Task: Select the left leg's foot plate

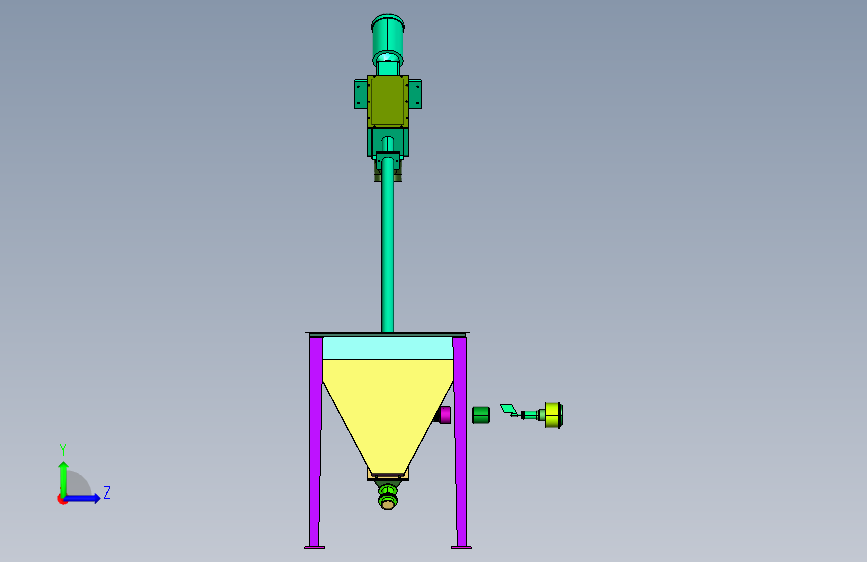Action: pyautogui.click(x=315, y=548)
